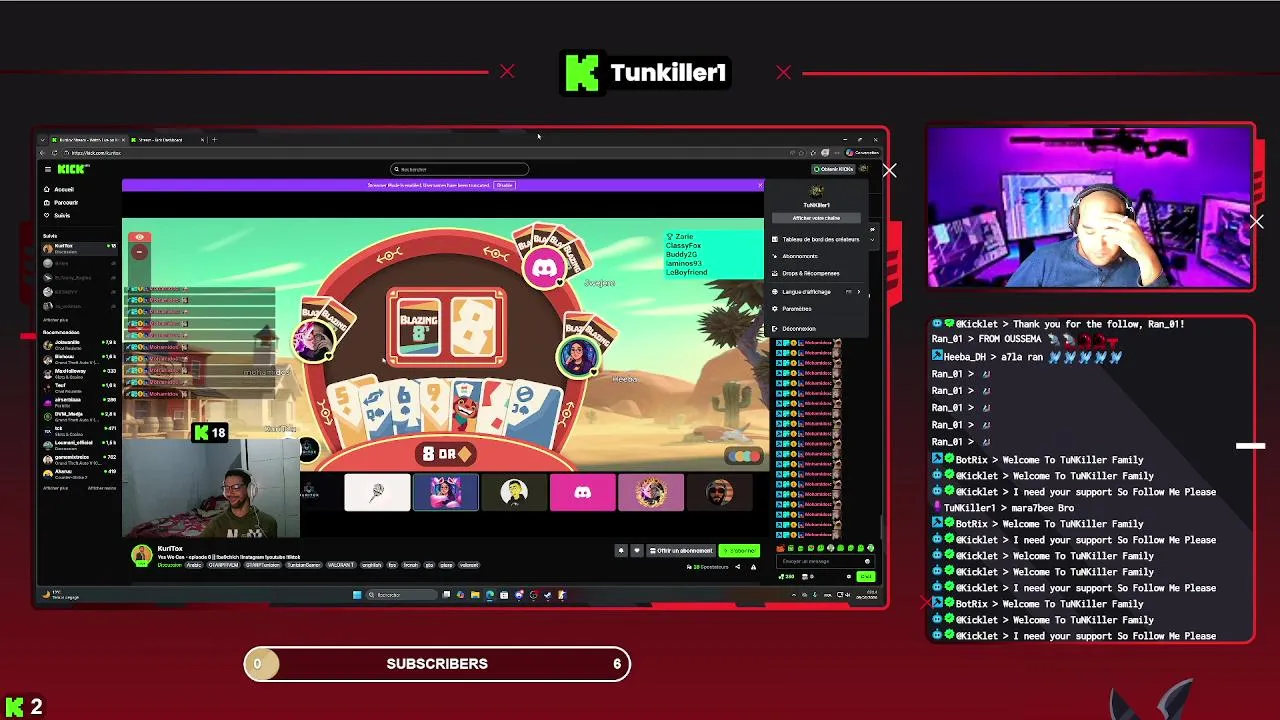Image resolution: width=1280 pixels, height=720 pixels.
Task: Click the Windows taskbar search box
Action: (x=400, y=595)
